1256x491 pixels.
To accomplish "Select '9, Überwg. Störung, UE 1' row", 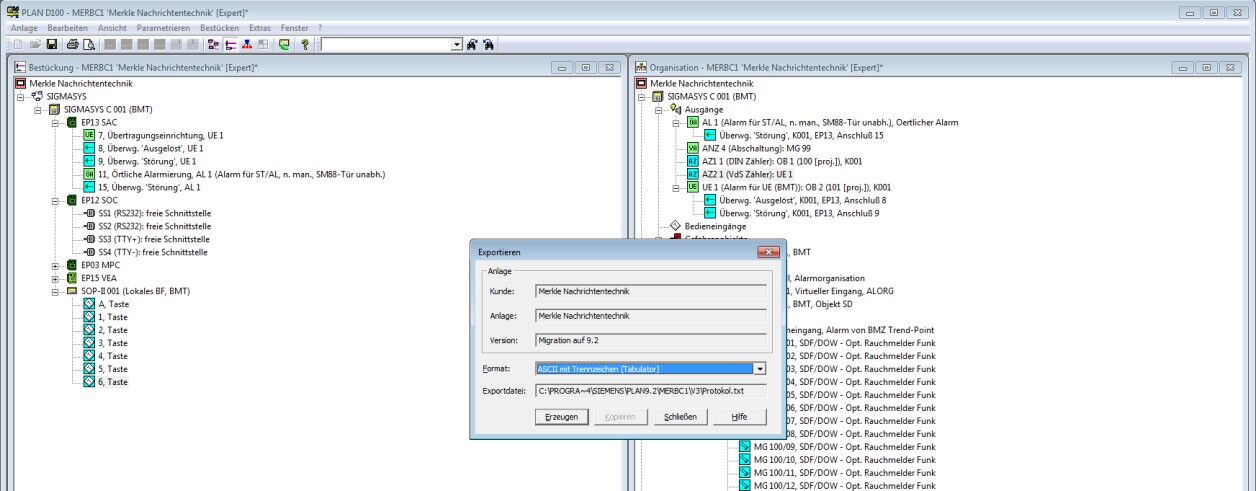I will (147, 161).
